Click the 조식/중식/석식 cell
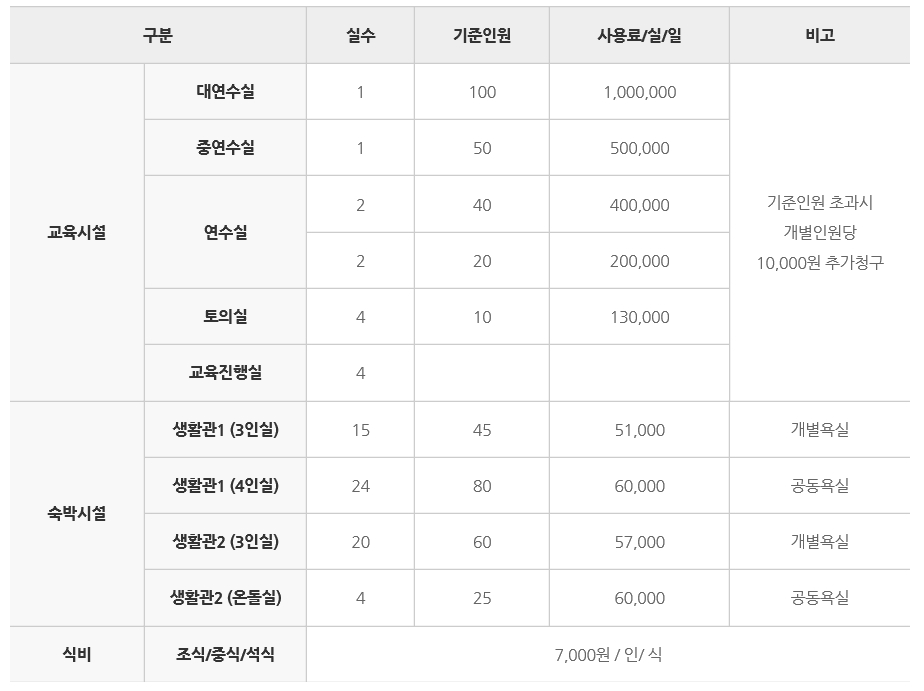 [x=225, y=654]
